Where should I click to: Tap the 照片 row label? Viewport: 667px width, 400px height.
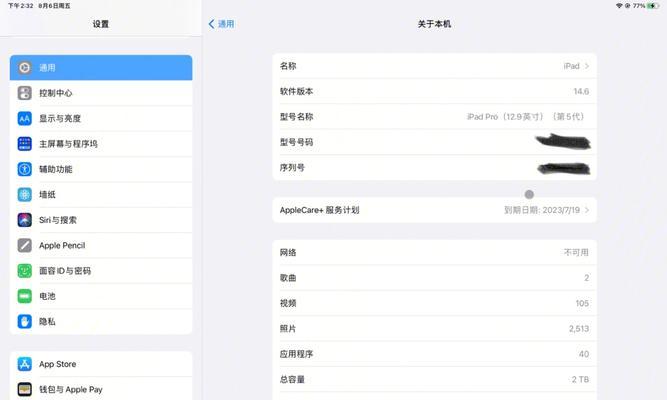288,329
